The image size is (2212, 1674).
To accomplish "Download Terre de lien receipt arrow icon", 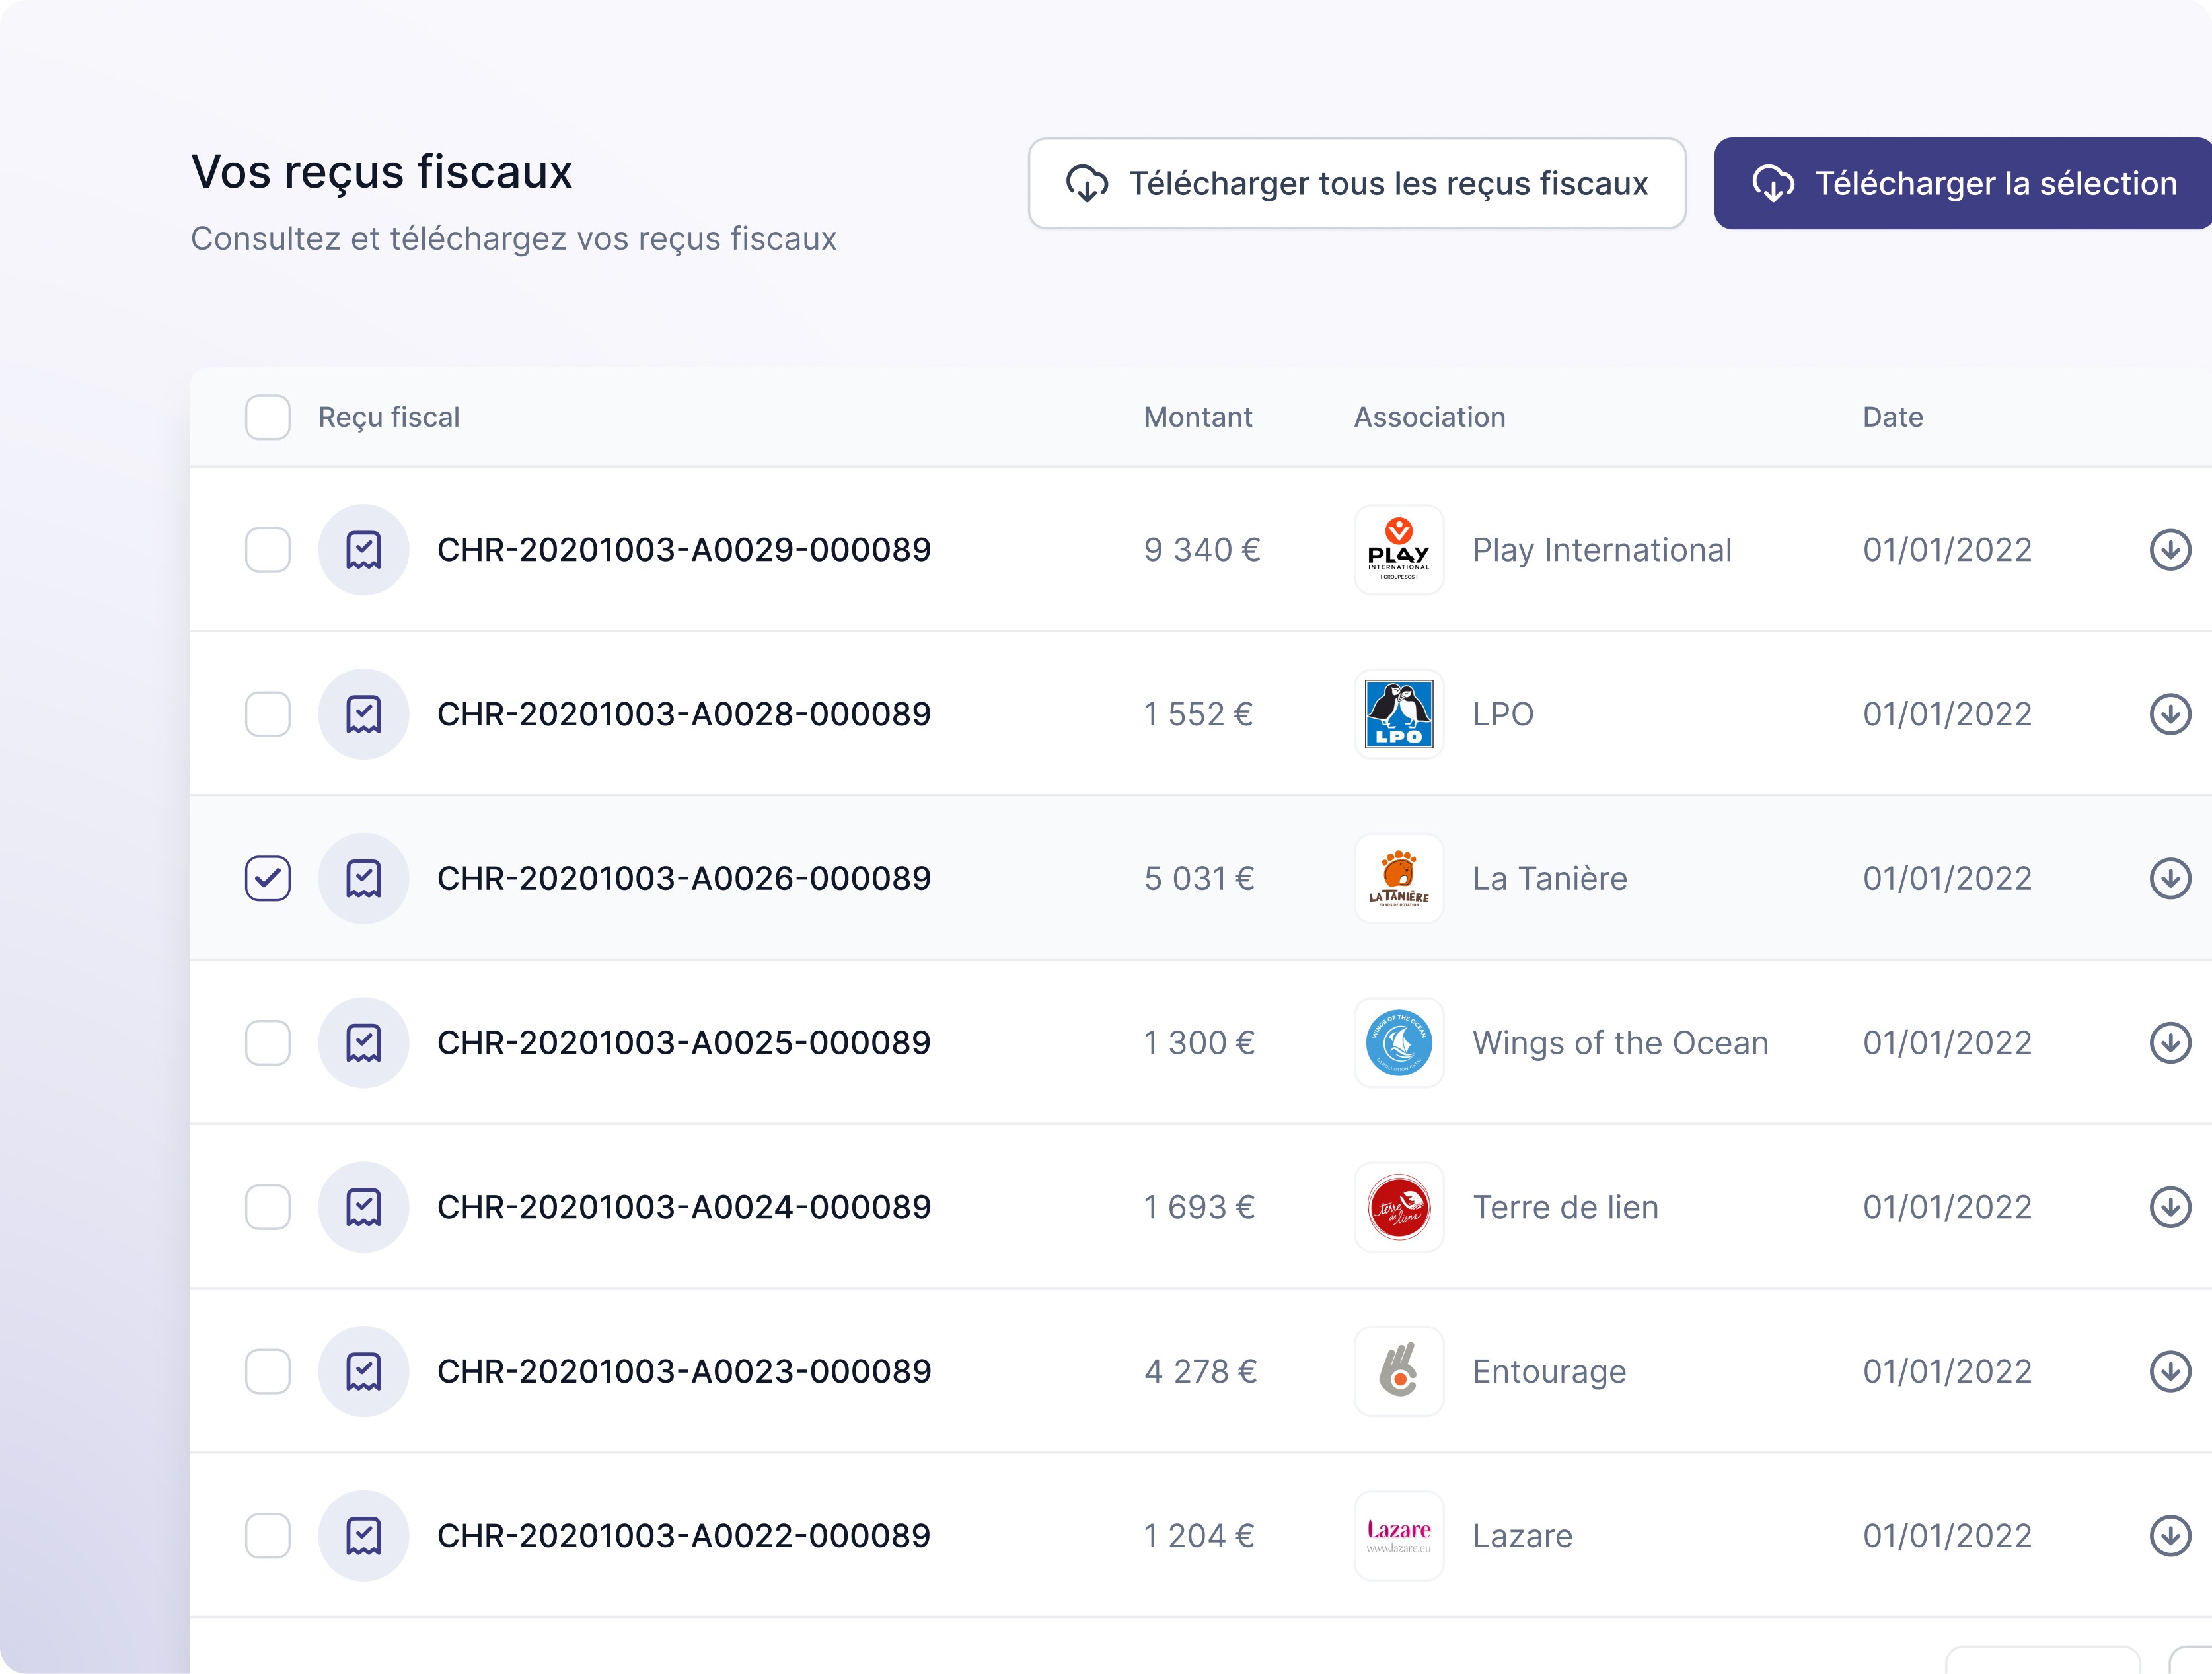I will [2169, 1207].
